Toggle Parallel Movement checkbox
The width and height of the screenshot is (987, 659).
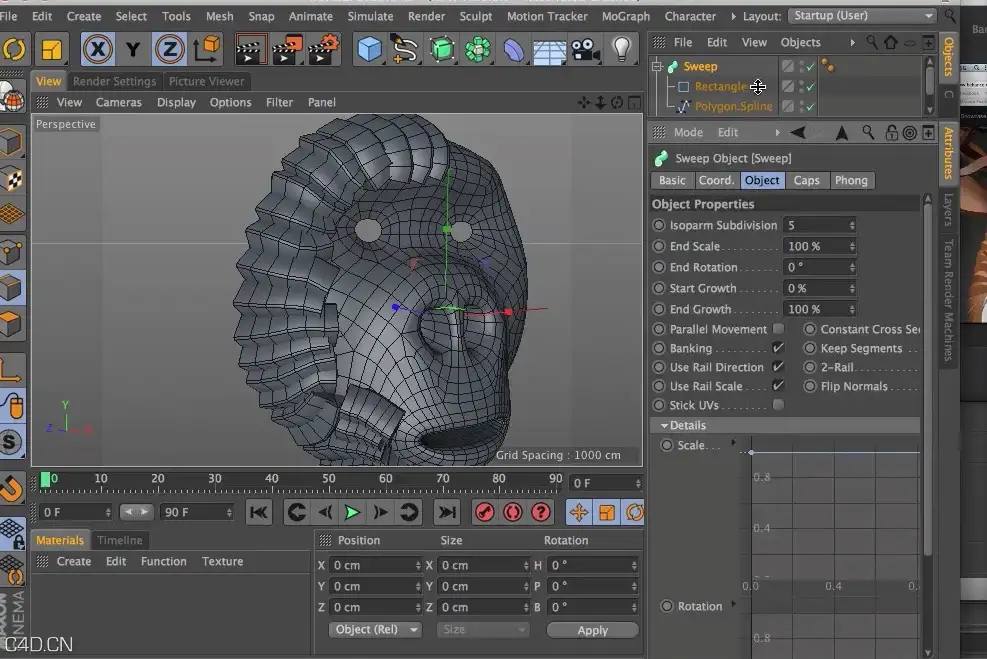[x=779, y=329]
